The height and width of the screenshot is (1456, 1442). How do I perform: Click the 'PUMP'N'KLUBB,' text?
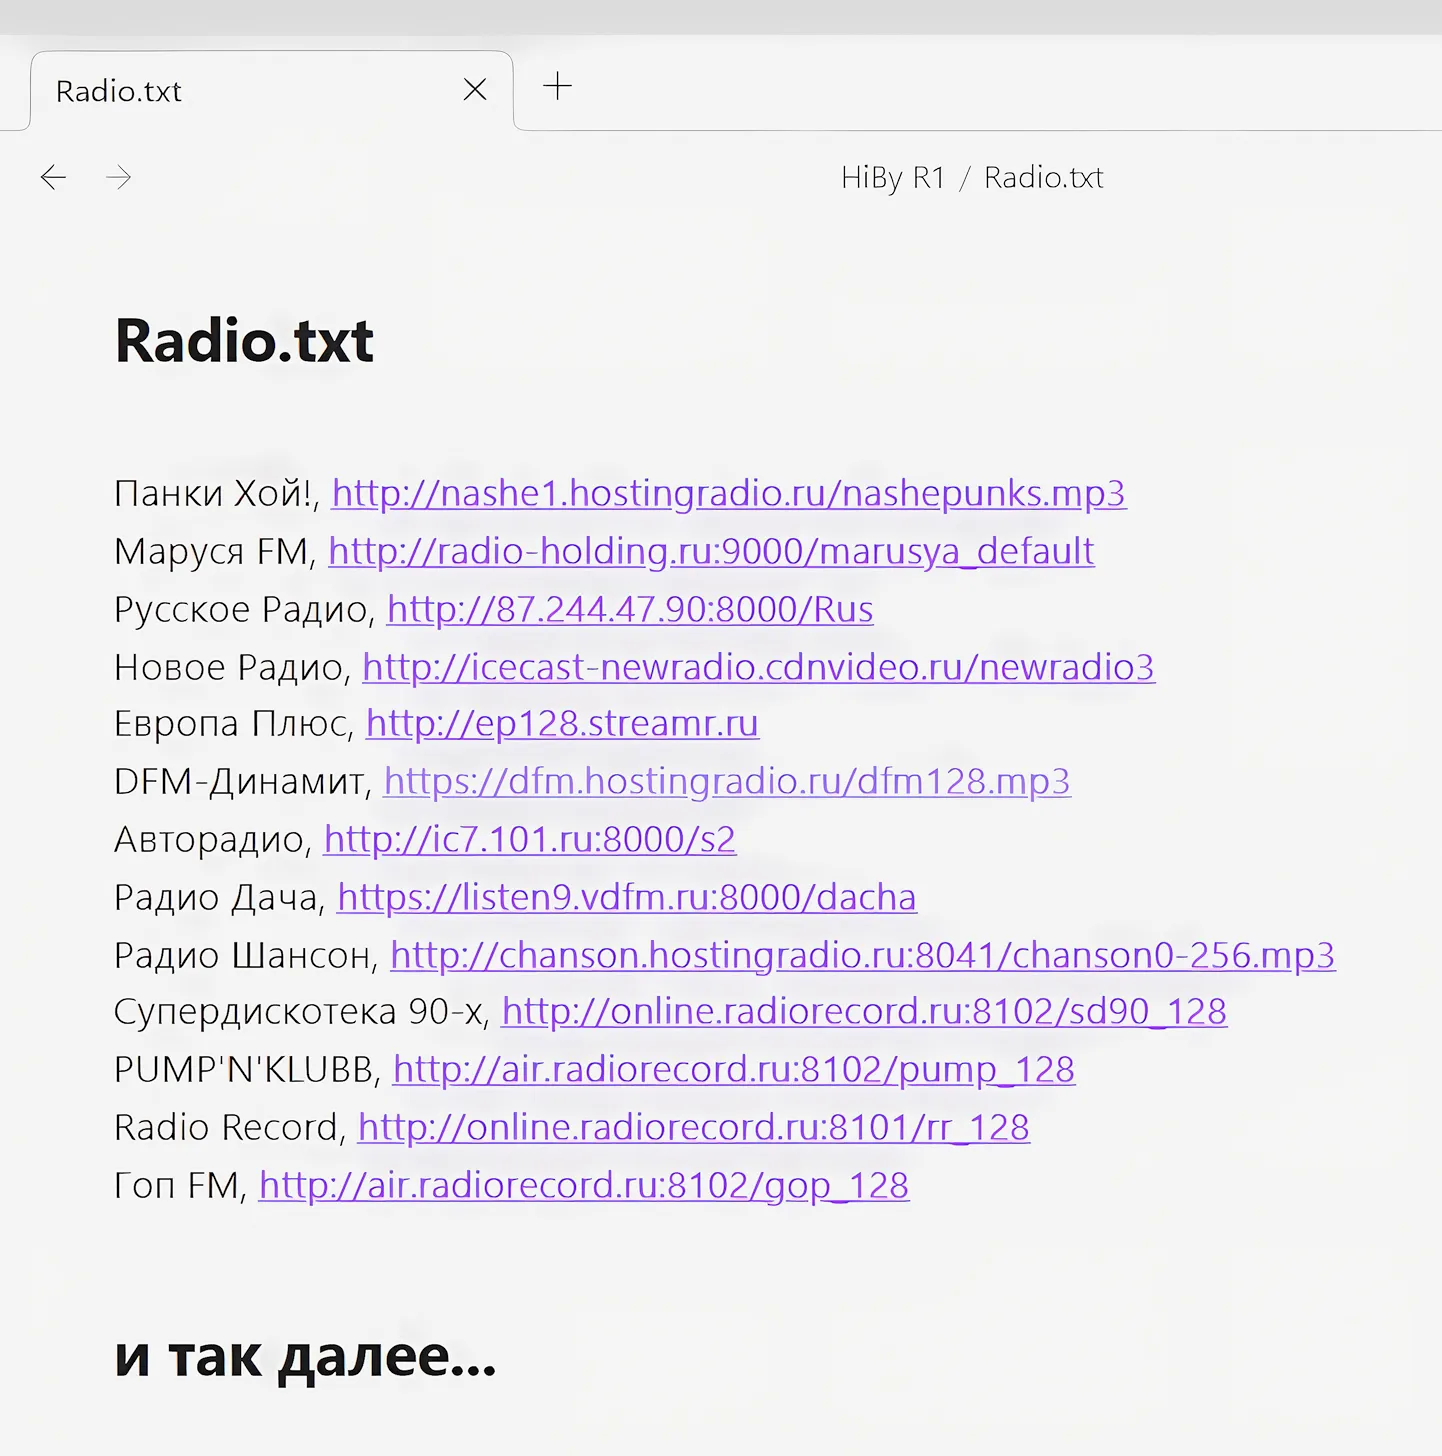[248, 1070]
